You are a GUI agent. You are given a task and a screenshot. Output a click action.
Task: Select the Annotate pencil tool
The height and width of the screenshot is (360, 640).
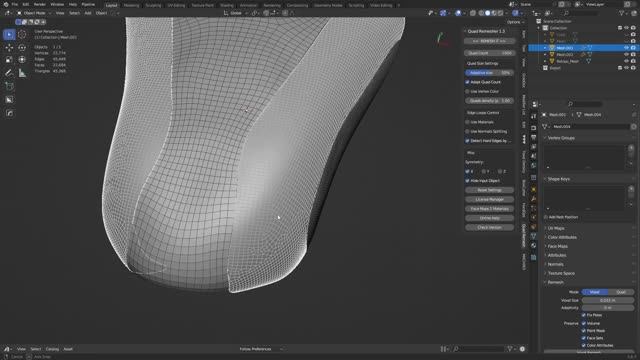click(9, 73)
